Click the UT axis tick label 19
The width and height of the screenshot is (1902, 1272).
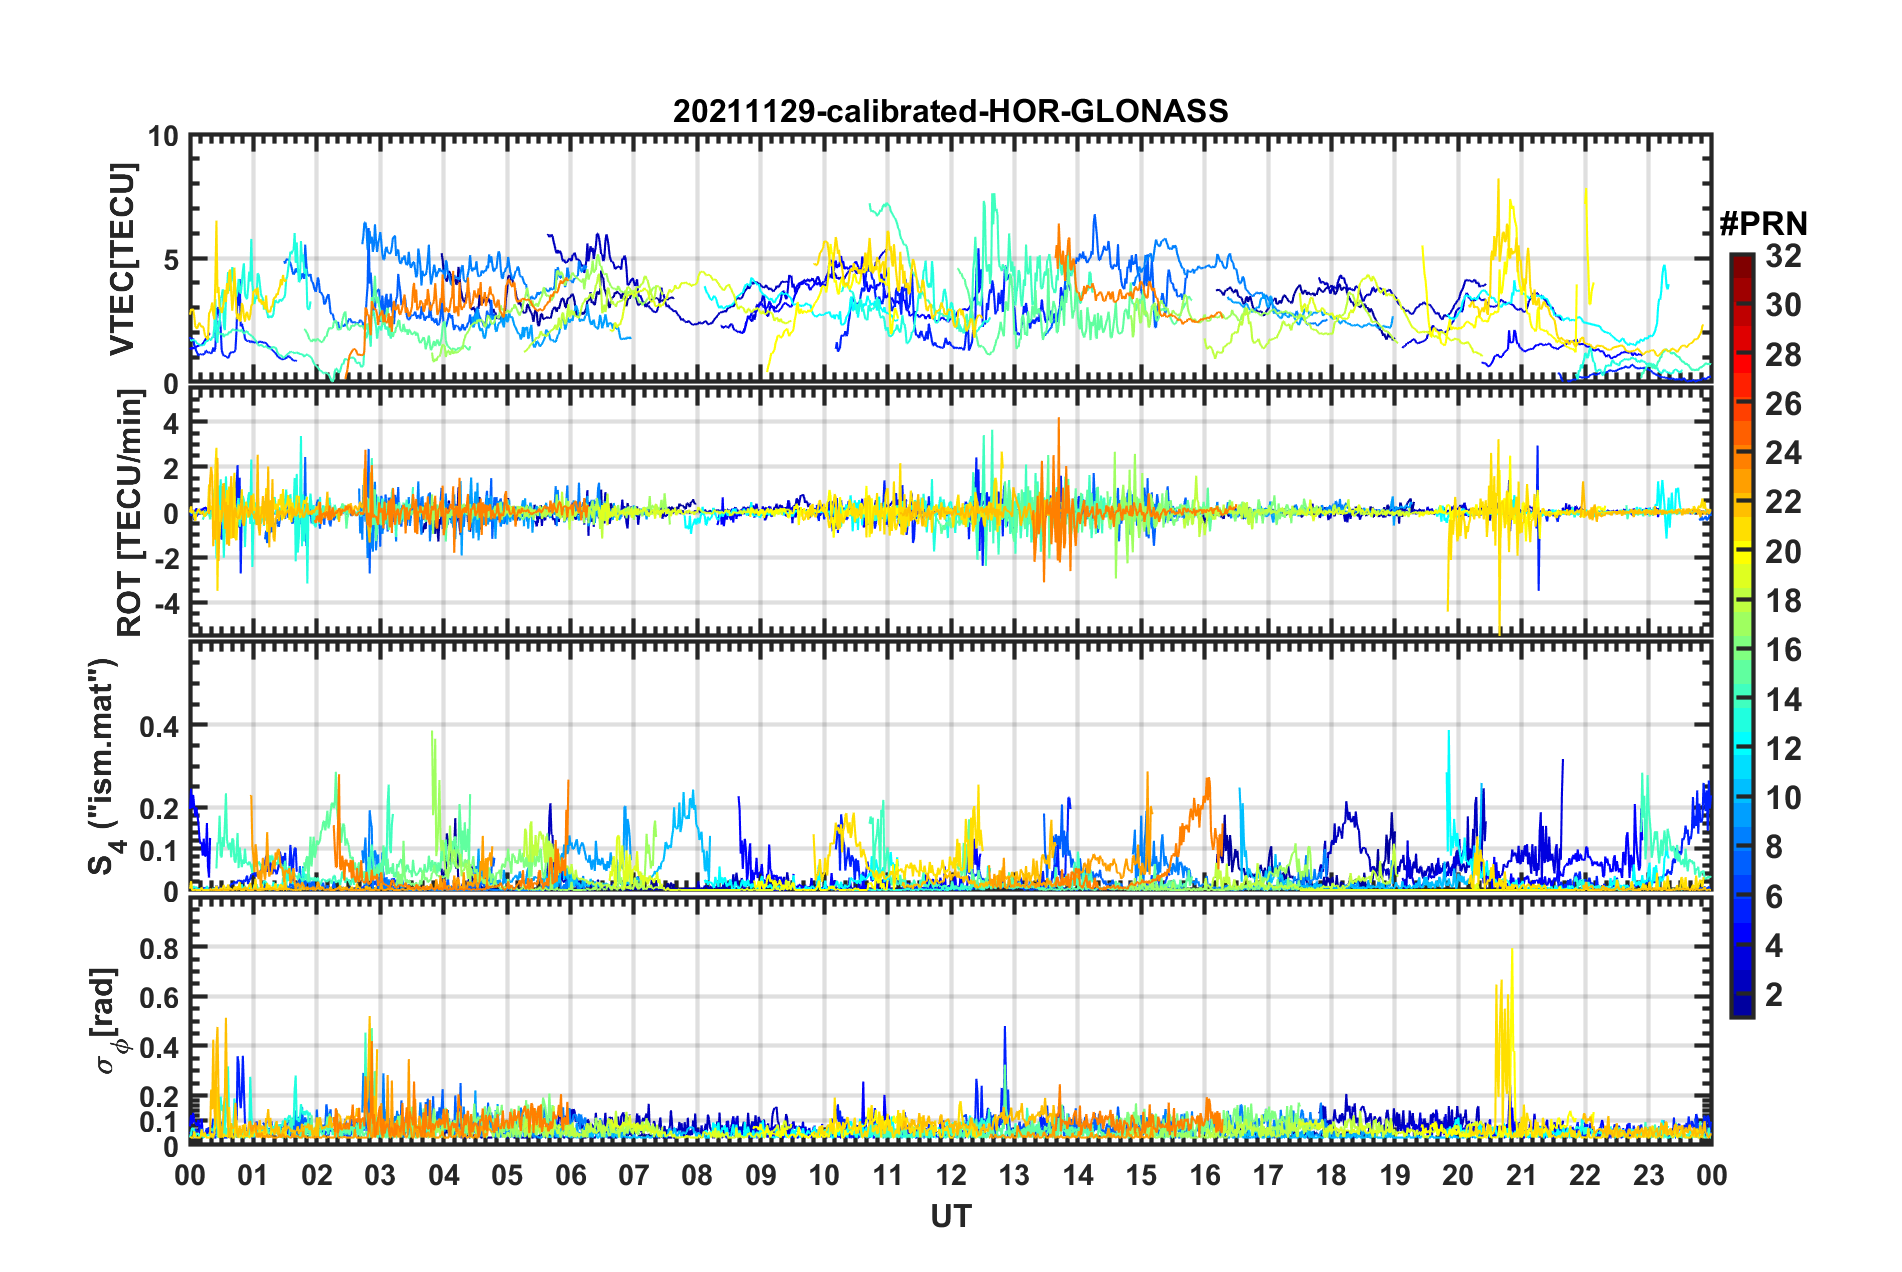[x=1395, y=1175]
